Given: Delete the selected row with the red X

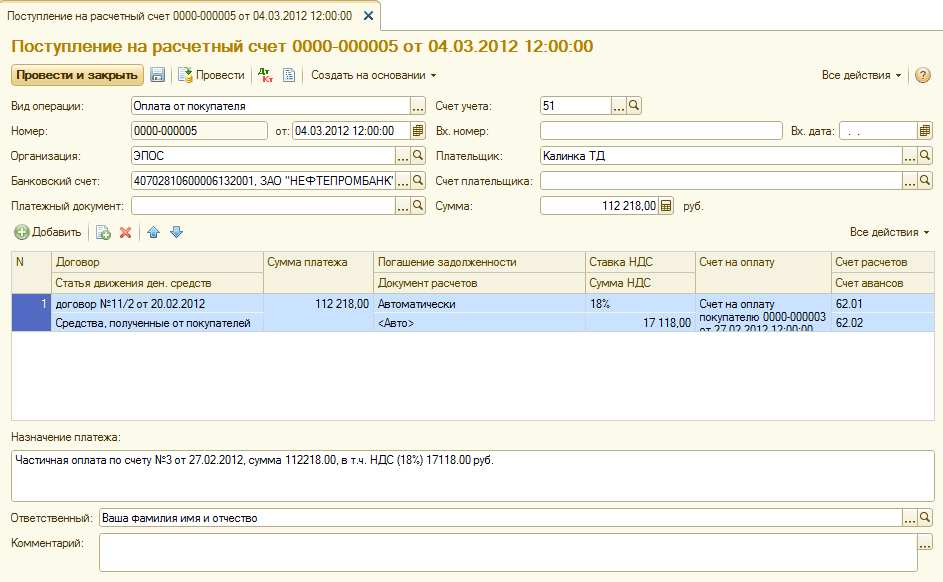Looking at the screenshot, I should pyautogui.click(x=126, y=232).
